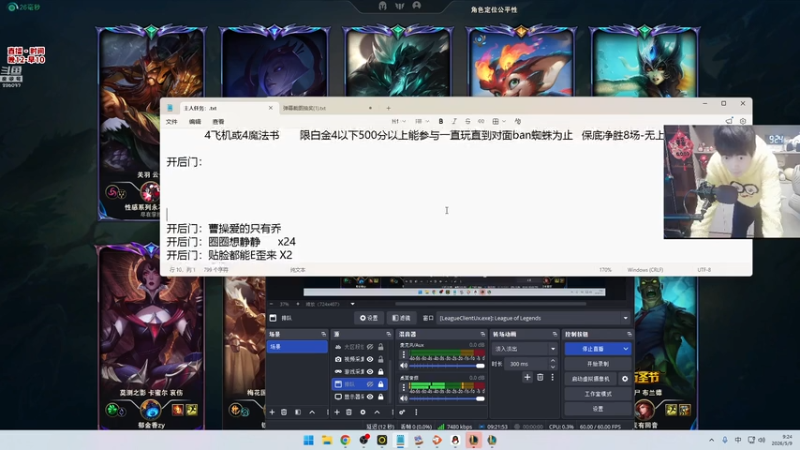Delete the selected transition trash icon
Viewport: 800px width, 450px height.
(x=540, y=378)
